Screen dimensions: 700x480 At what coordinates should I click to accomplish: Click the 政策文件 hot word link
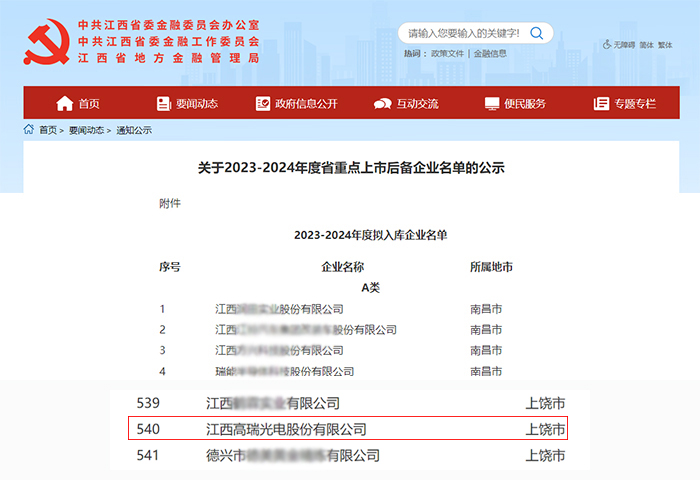449,53
